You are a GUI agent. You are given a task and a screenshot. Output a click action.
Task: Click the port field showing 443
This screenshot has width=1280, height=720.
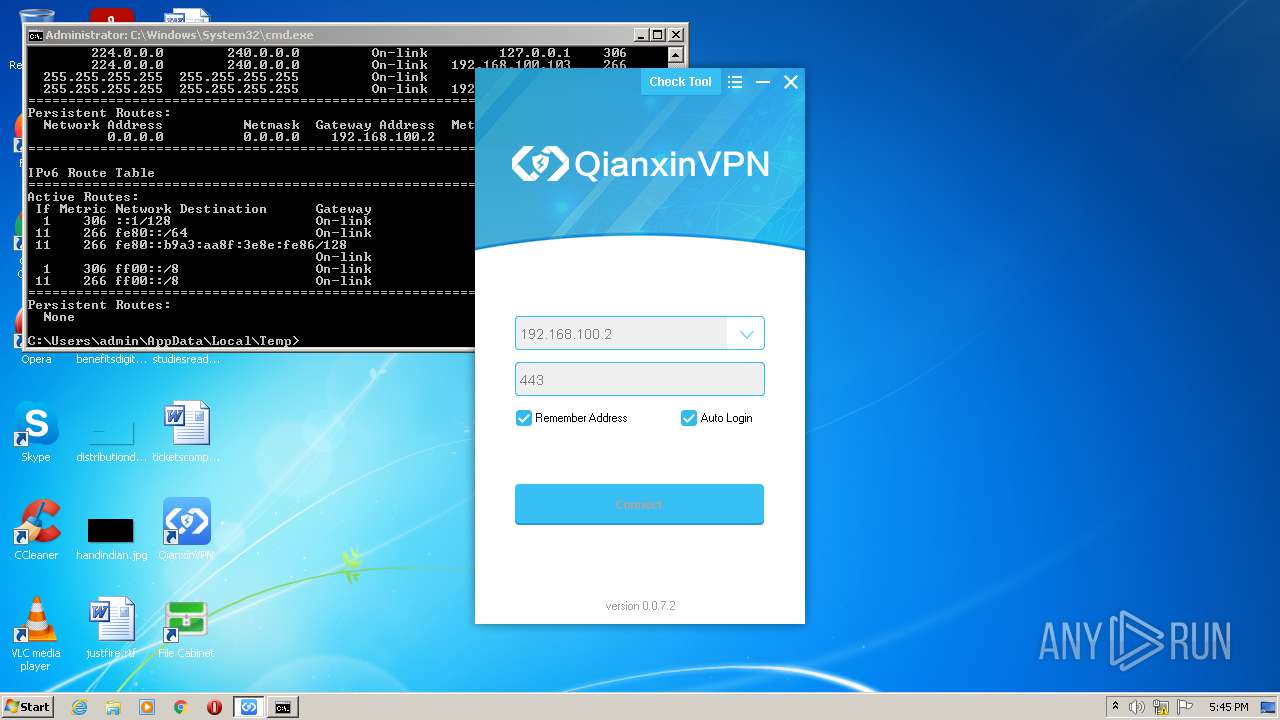pyautogui.click(x=640, y=380)
